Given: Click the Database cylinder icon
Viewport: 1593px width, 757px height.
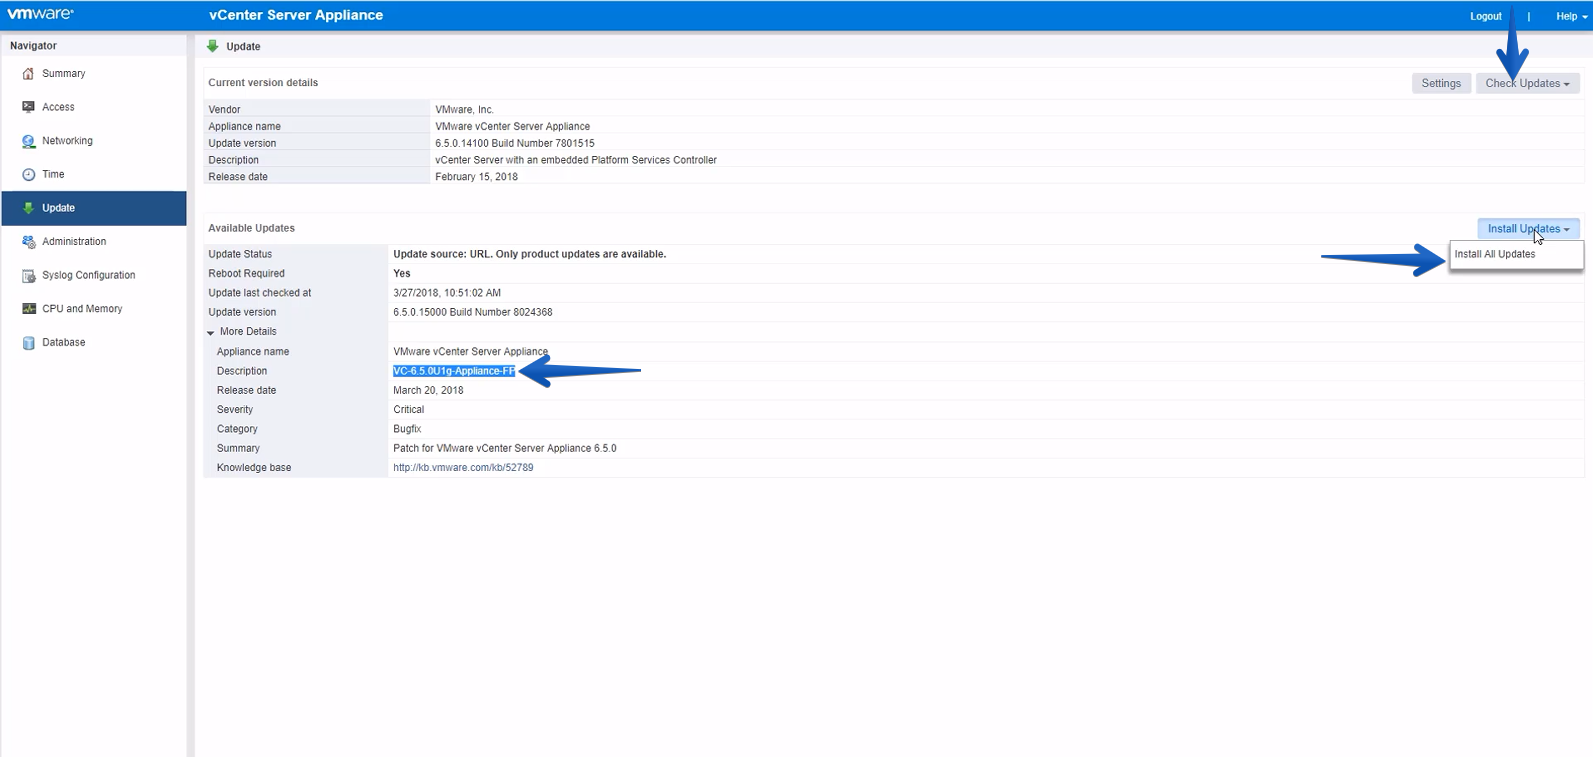Looking at the screenshot, I should 28,343.
